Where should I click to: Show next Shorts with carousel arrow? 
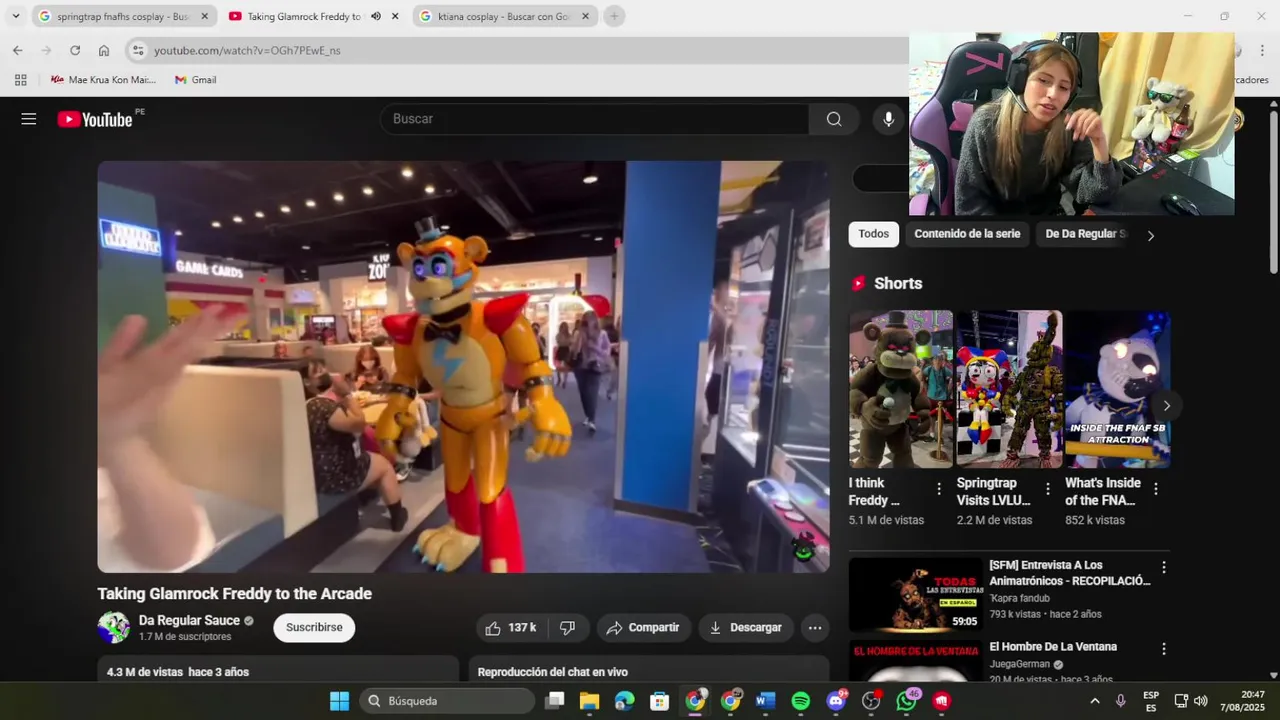1166,405
